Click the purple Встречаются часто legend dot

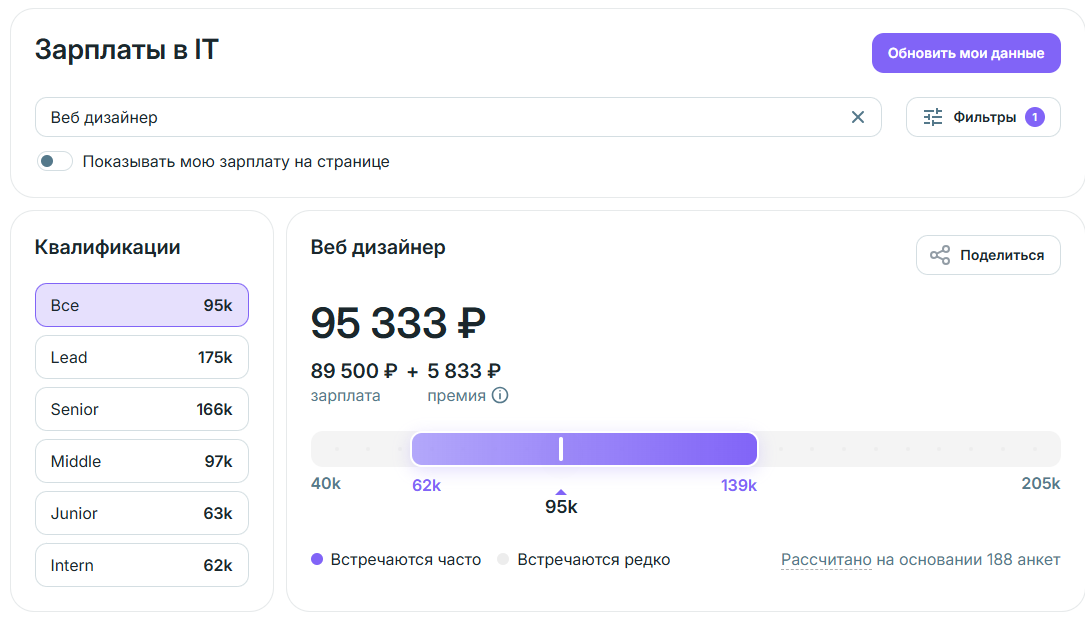pos(317,559)
